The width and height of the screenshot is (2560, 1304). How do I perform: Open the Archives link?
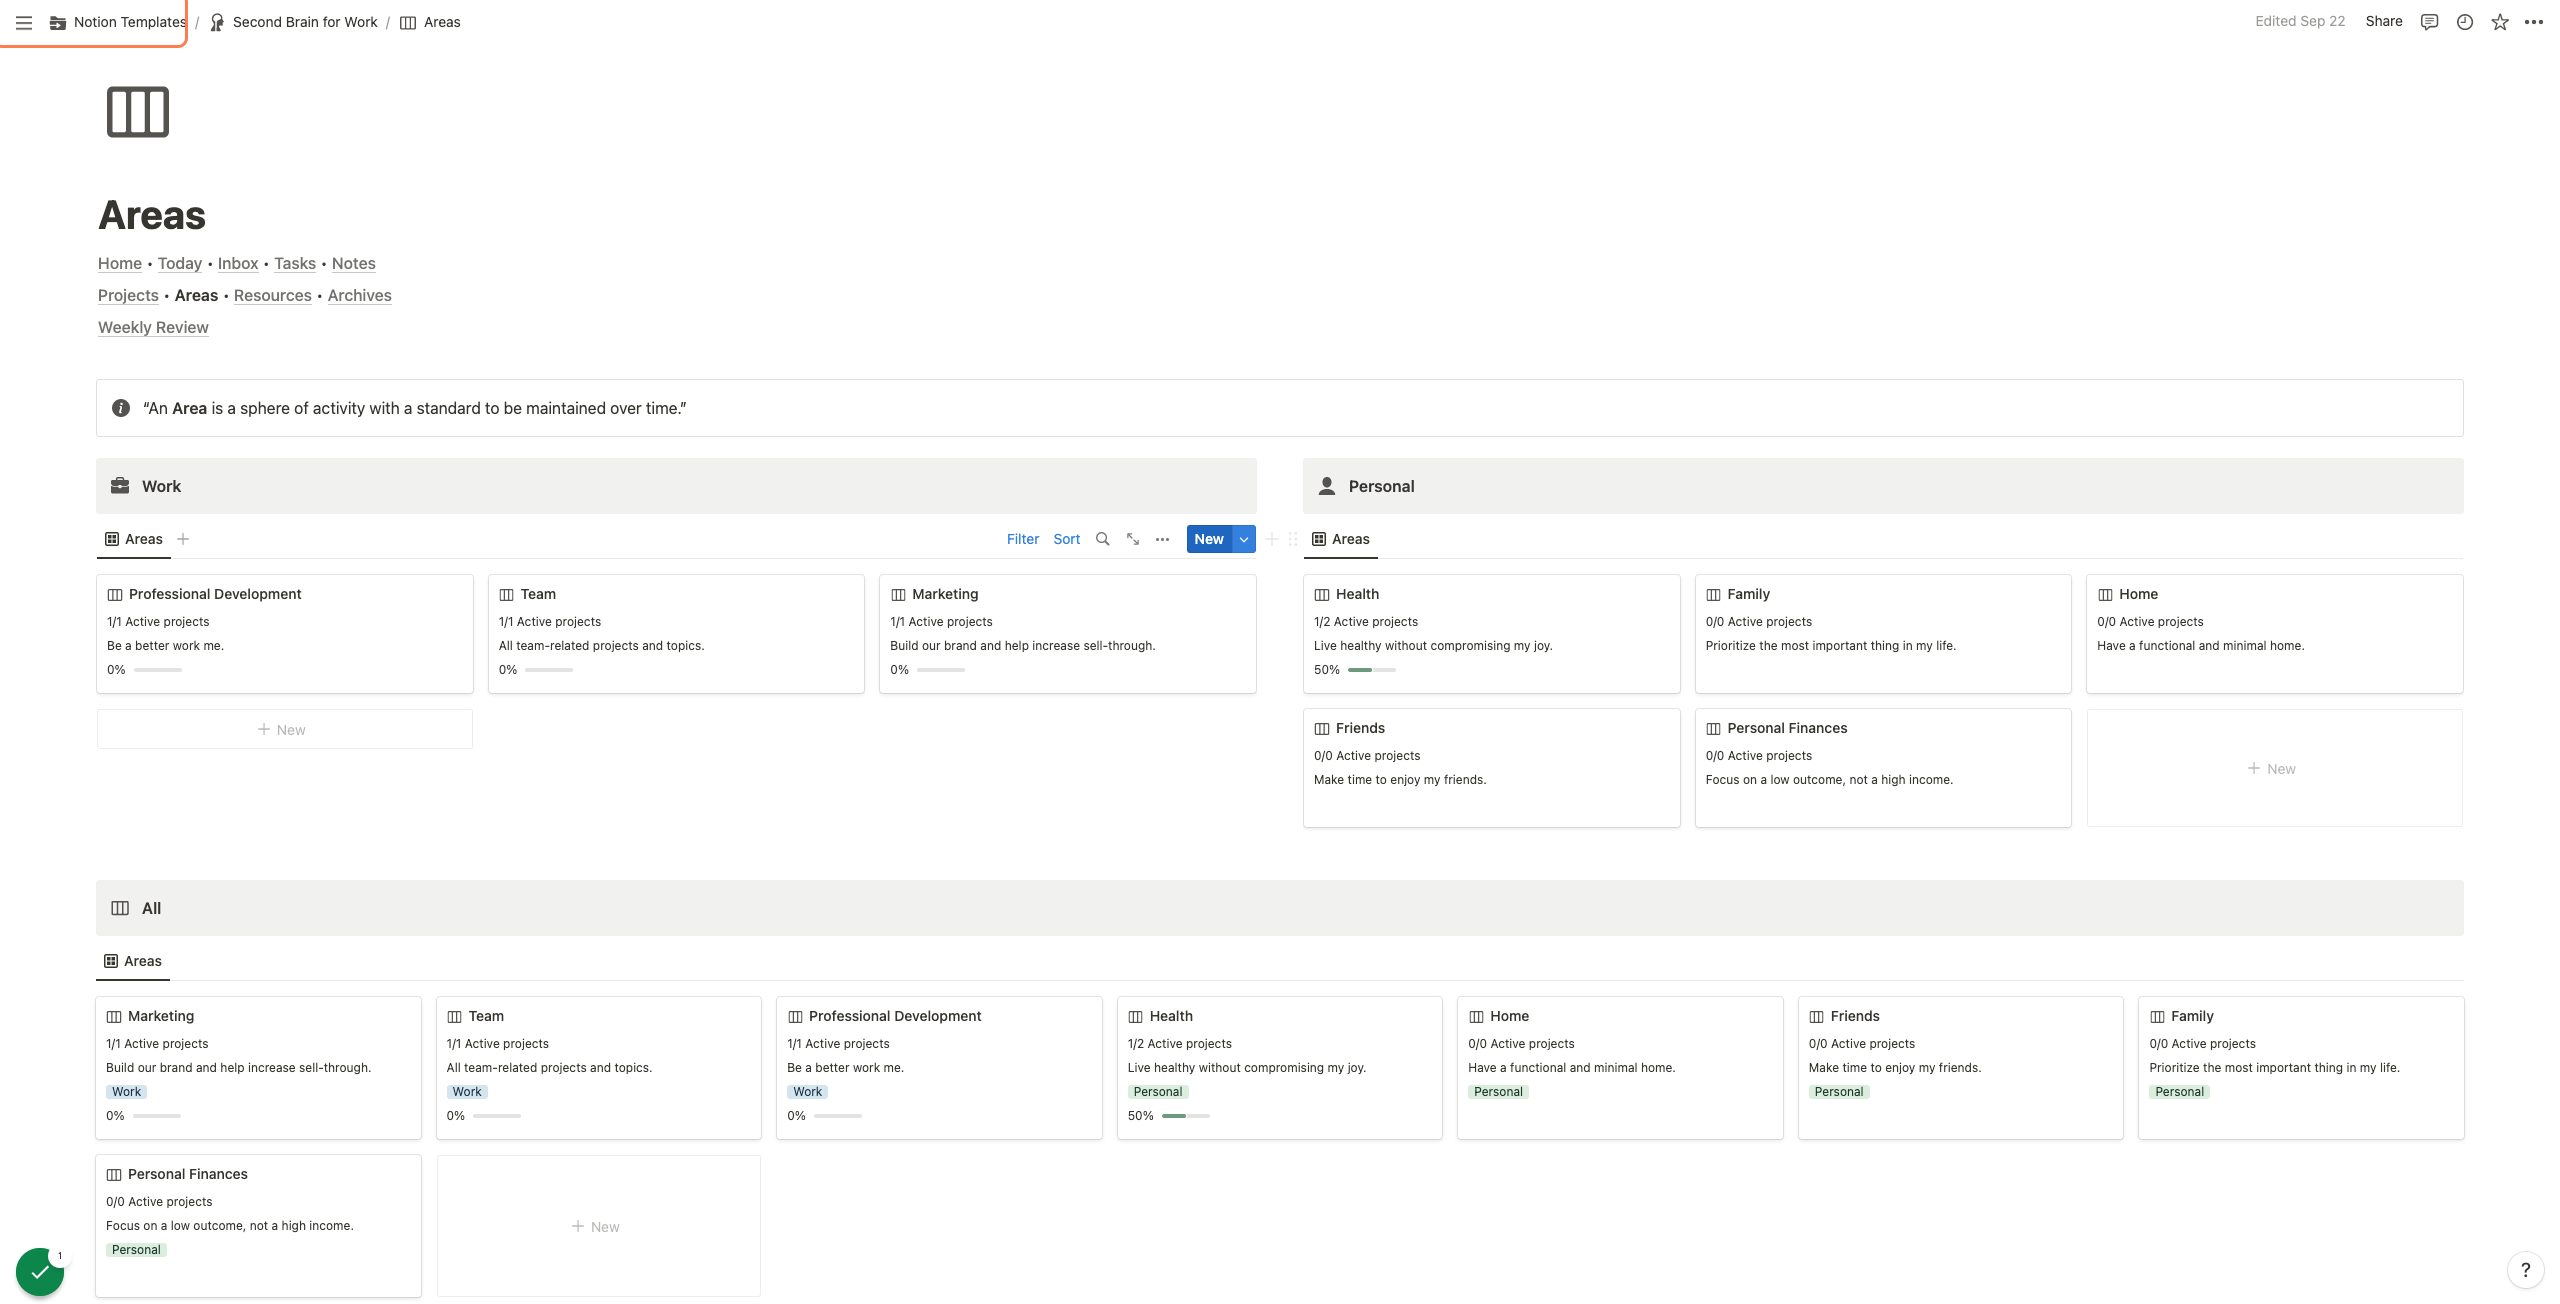coord(359,295)
